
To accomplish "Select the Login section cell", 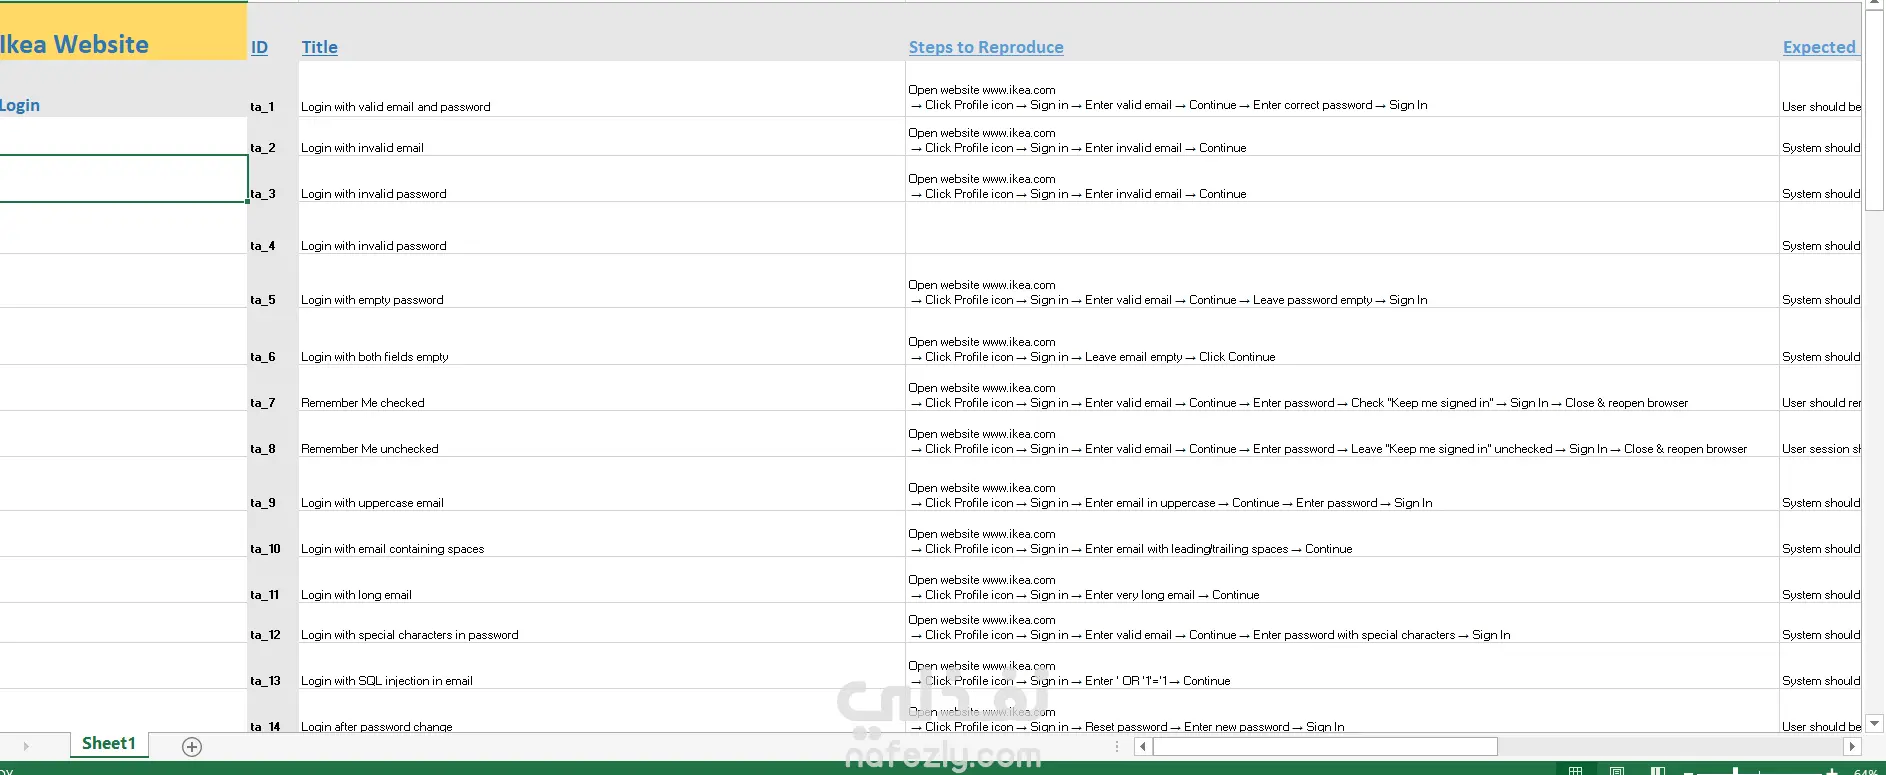I will click(123, 89).
